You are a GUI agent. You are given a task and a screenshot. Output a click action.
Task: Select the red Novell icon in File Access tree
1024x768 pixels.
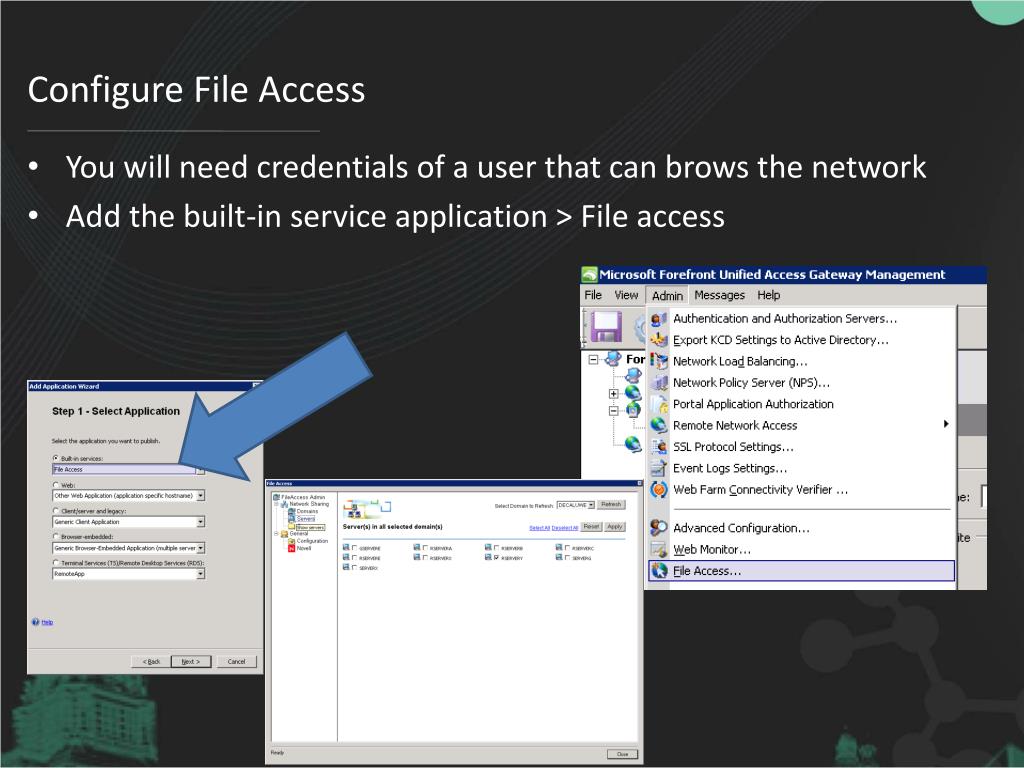click(291, 549)
